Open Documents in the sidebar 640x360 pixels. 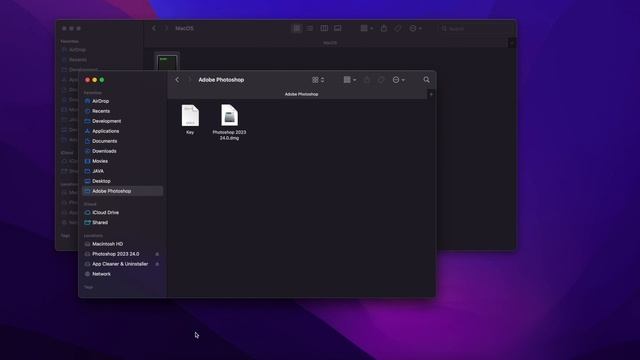click(122, 141)
